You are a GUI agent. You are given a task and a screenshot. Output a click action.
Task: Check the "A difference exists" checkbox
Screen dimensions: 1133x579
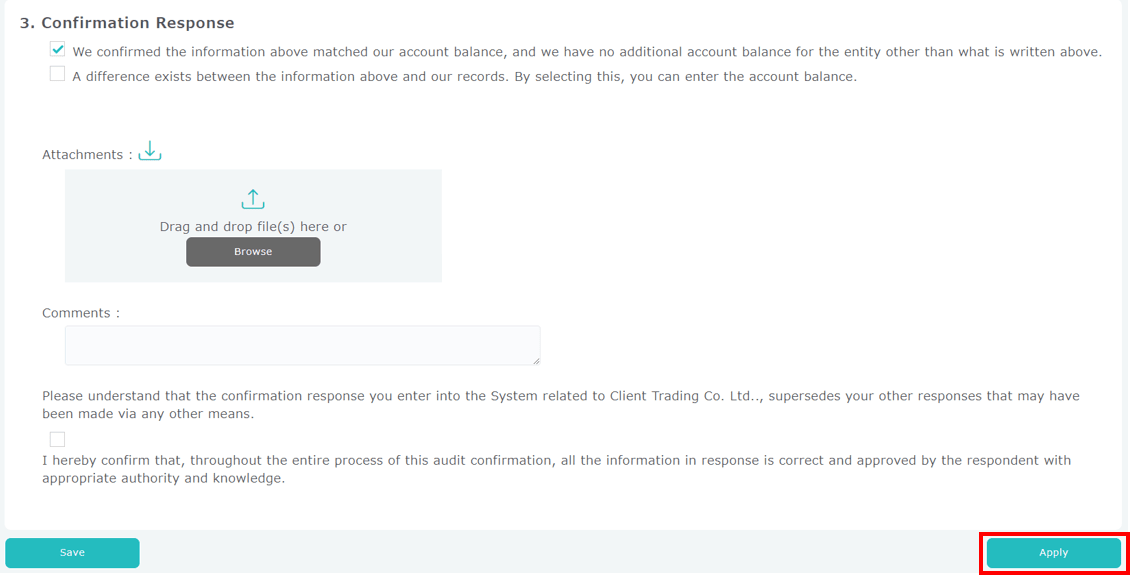click(x=58, y=74)
